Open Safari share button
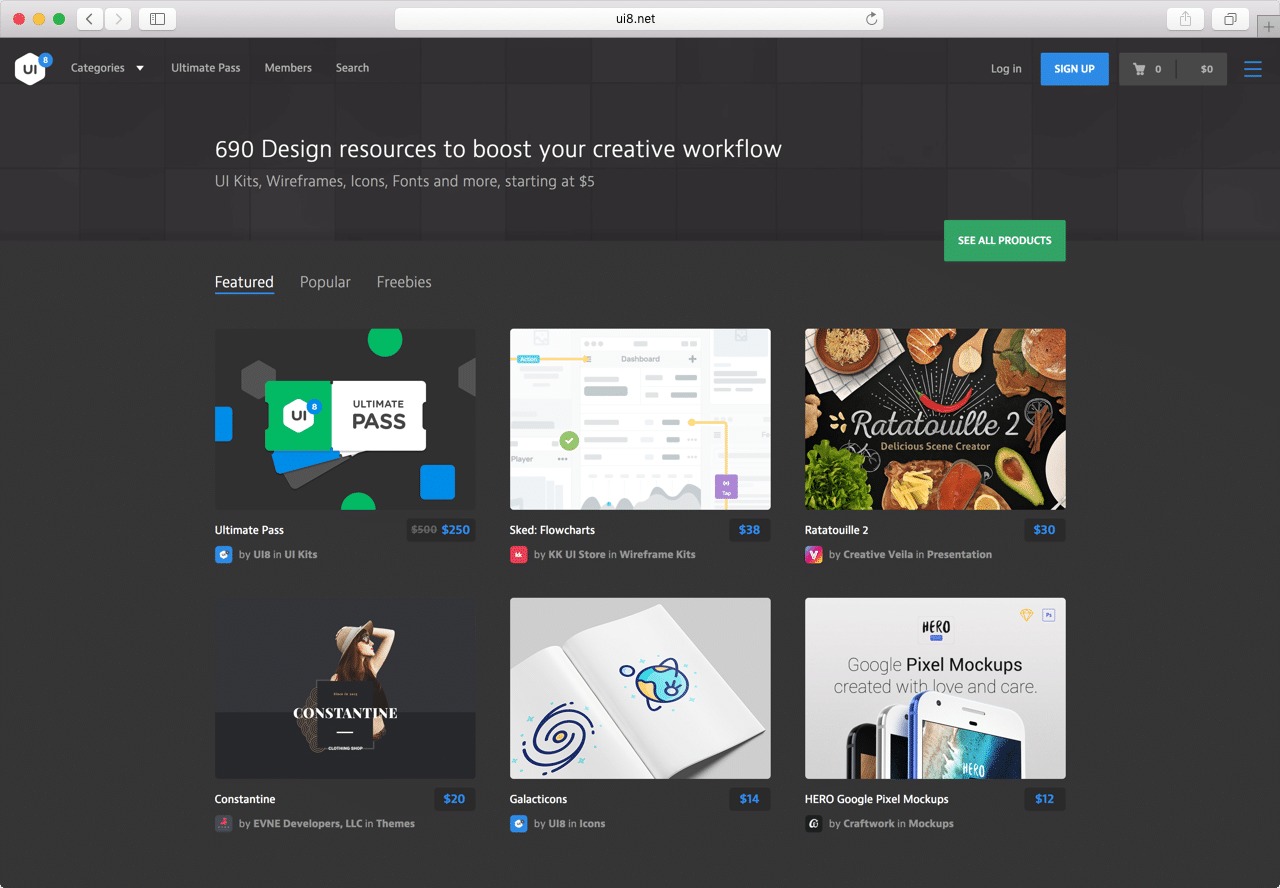 pyautogui.click(x=1185, y=19)
